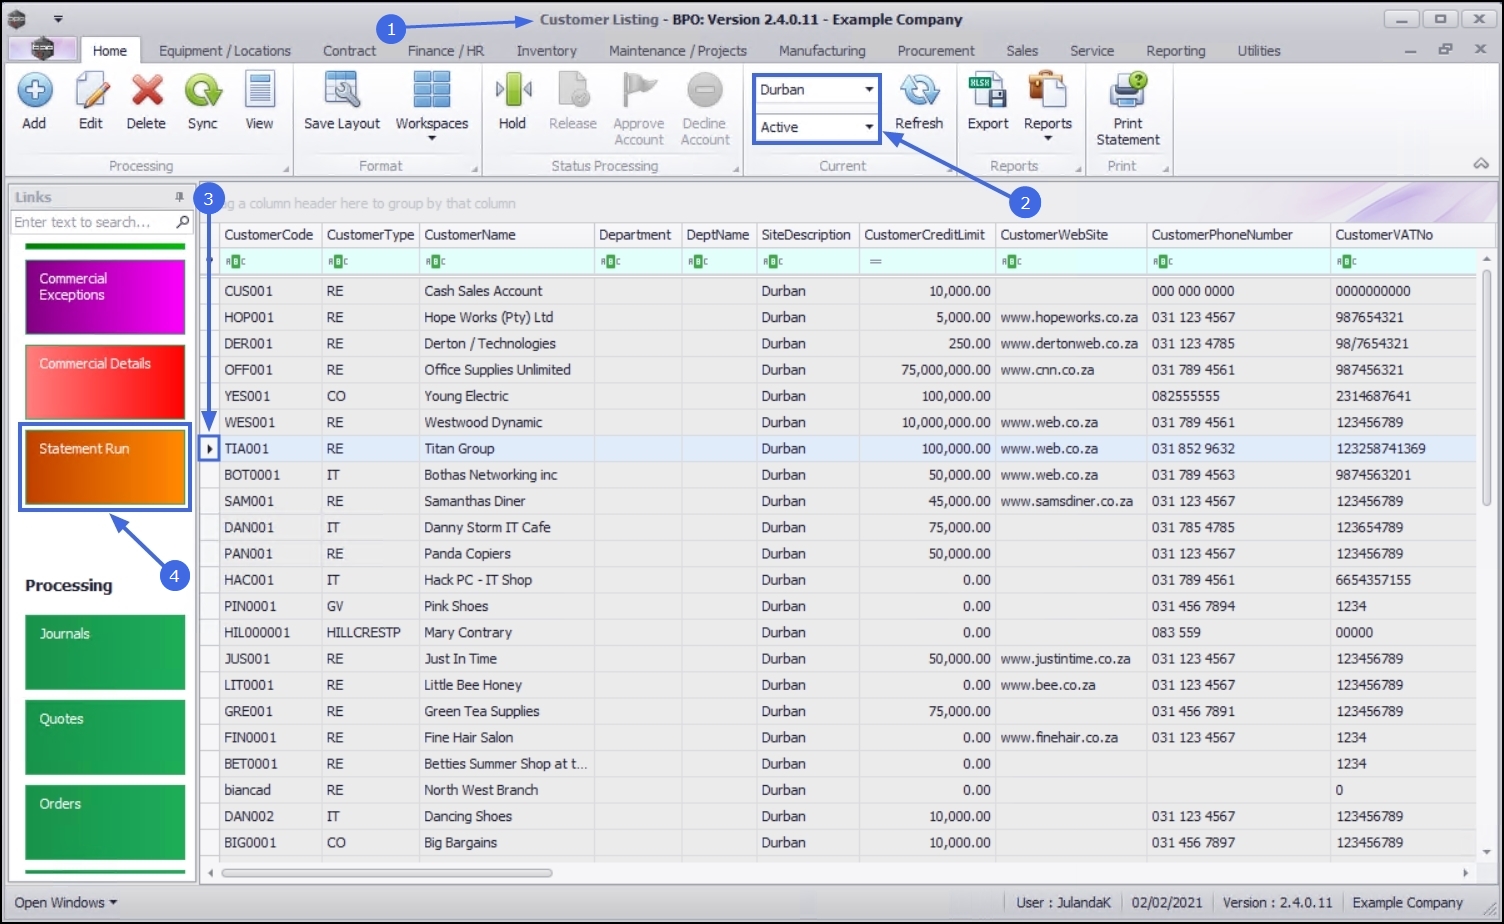Expand the Open Windows menu
Image resolution: width=1504 pixels, height=924 pixels.
coord(65,902)
